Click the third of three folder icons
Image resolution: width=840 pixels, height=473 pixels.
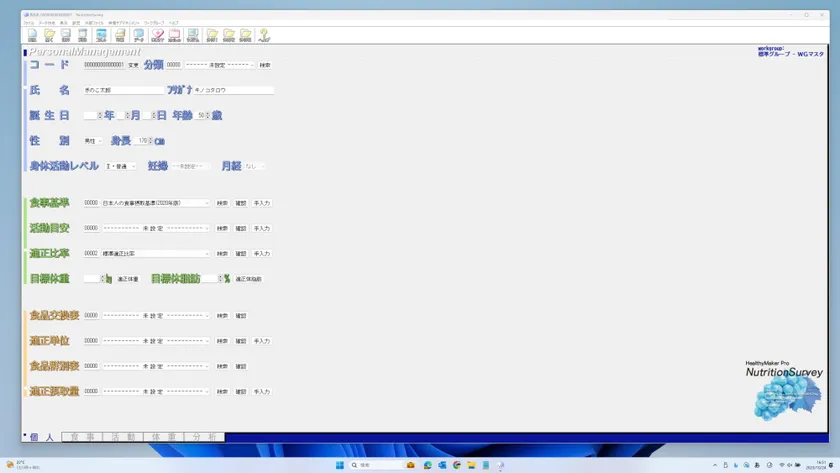click(245, 35)
